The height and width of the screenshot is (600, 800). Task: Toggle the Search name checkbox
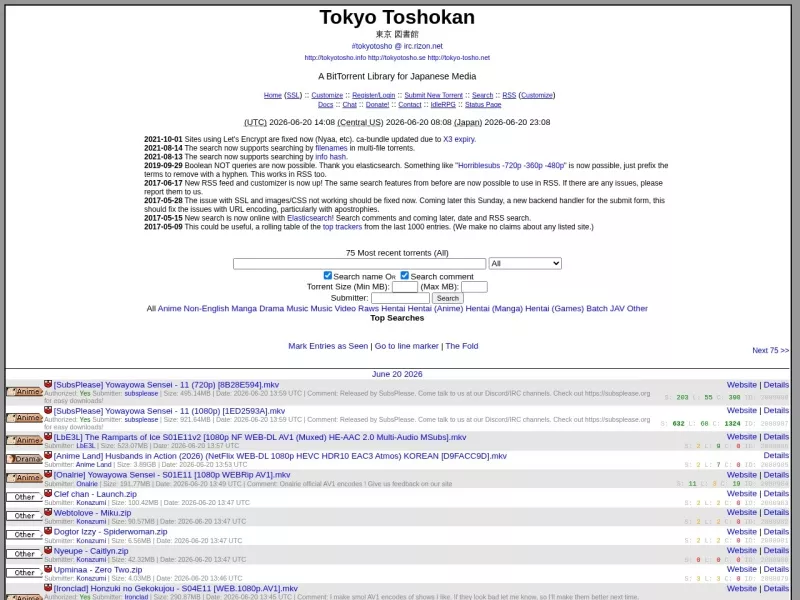point(328,276)
